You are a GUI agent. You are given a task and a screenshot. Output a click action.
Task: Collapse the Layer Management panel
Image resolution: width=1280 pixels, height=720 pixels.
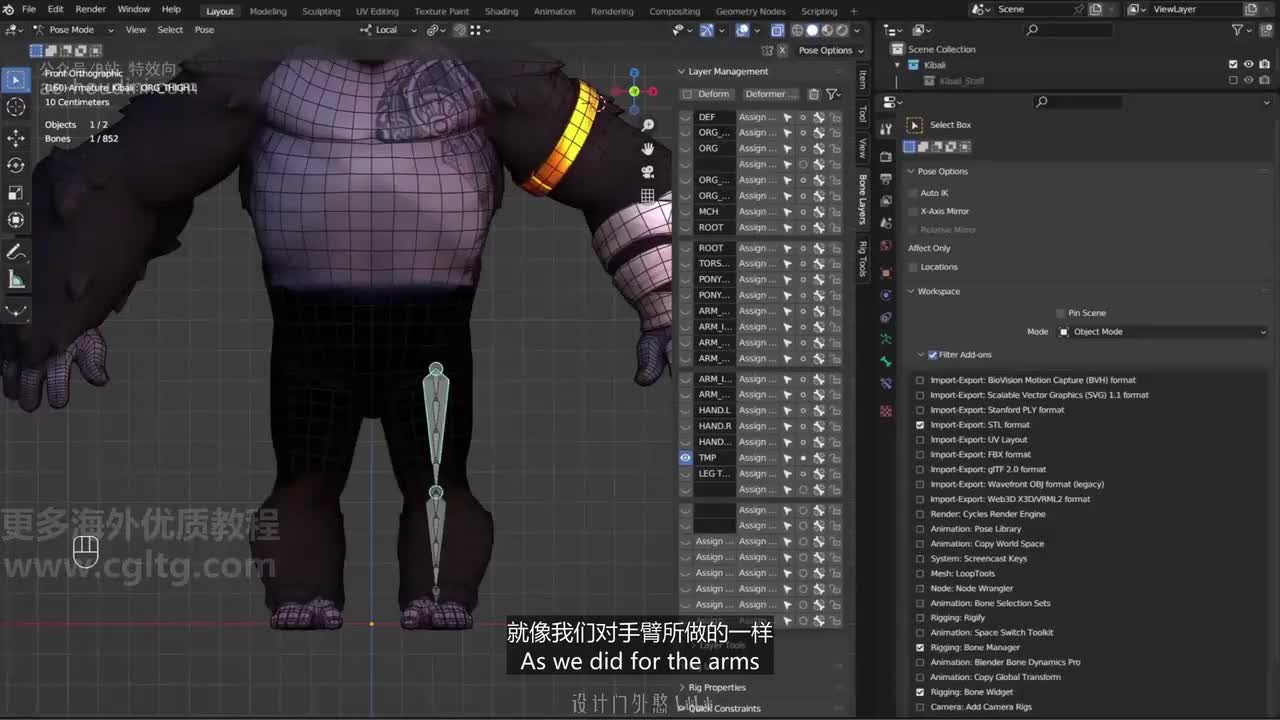coord(682,72)
